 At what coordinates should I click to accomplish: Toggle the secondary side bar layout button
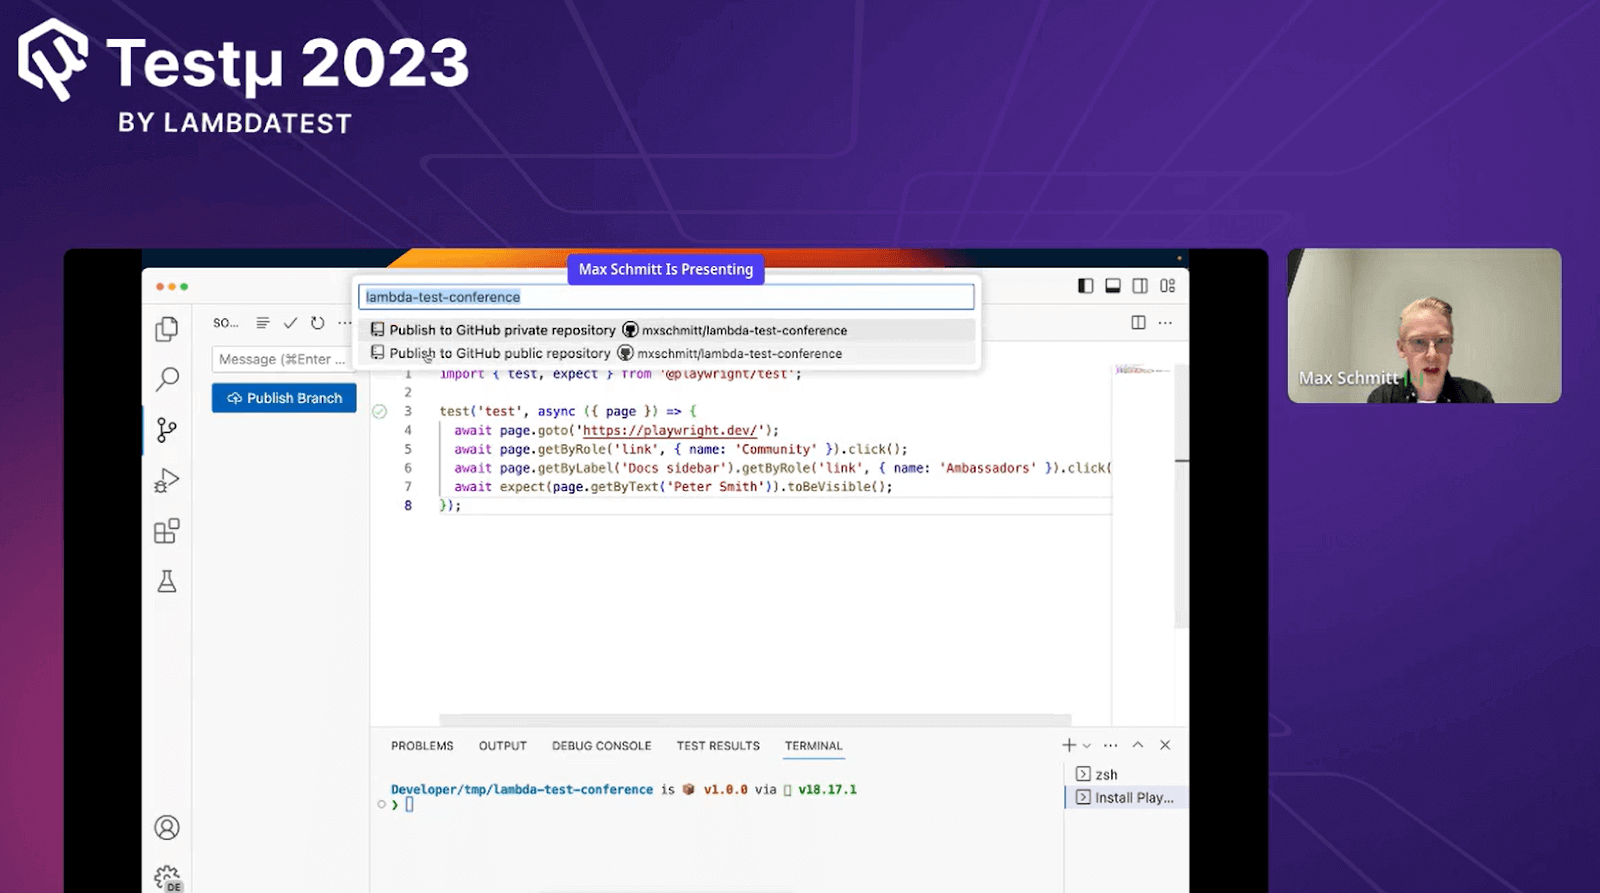click(x=1140, y=286)
